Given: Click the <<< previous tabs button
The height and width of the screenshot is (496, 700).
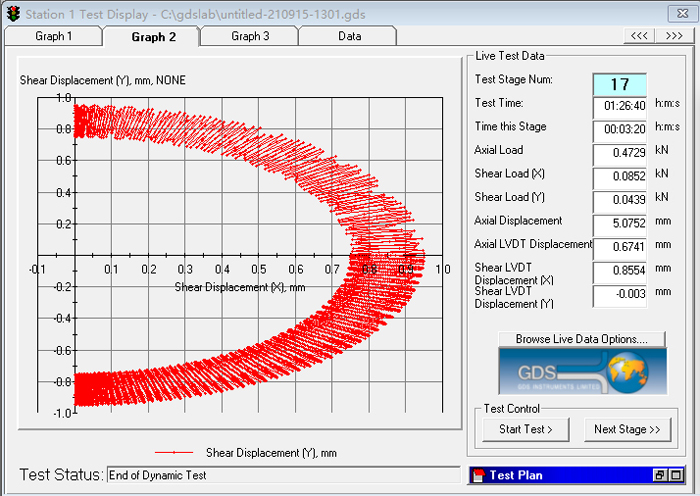Looking at the screenshot, I should (639, 36).
